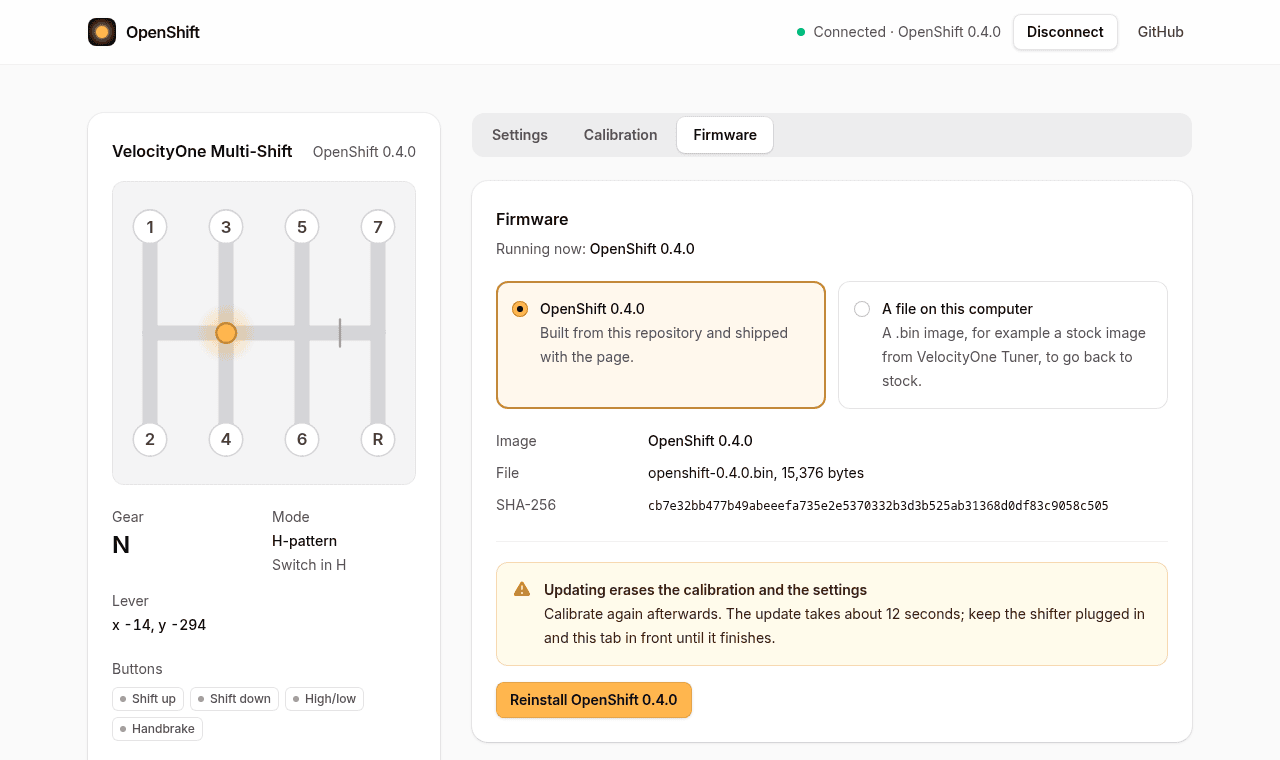The height and width of the screenshot is (760, 1280).
Task: Click the Handbrake button indicator
Action: [157, 729]
